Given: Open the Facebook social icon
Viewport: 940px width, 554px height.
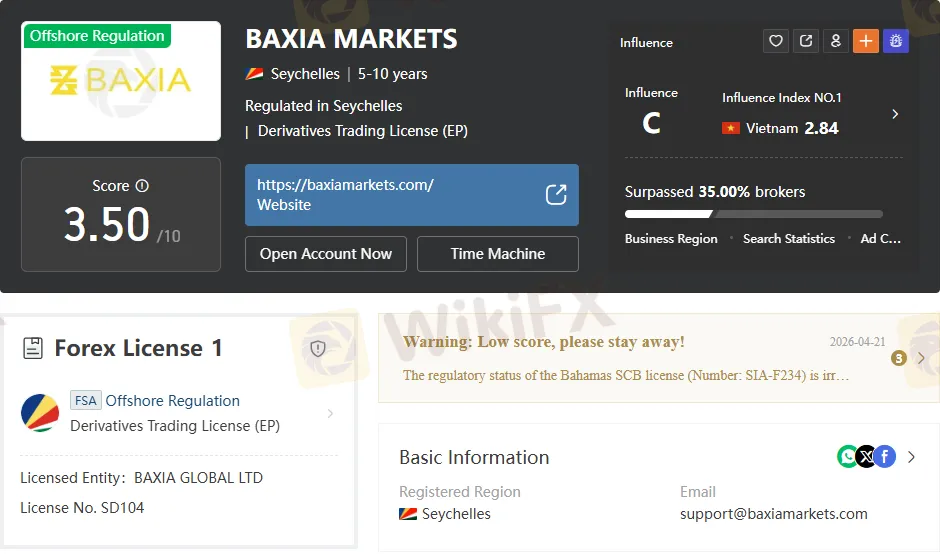Looking at the screenshot, I should (884, 457).
